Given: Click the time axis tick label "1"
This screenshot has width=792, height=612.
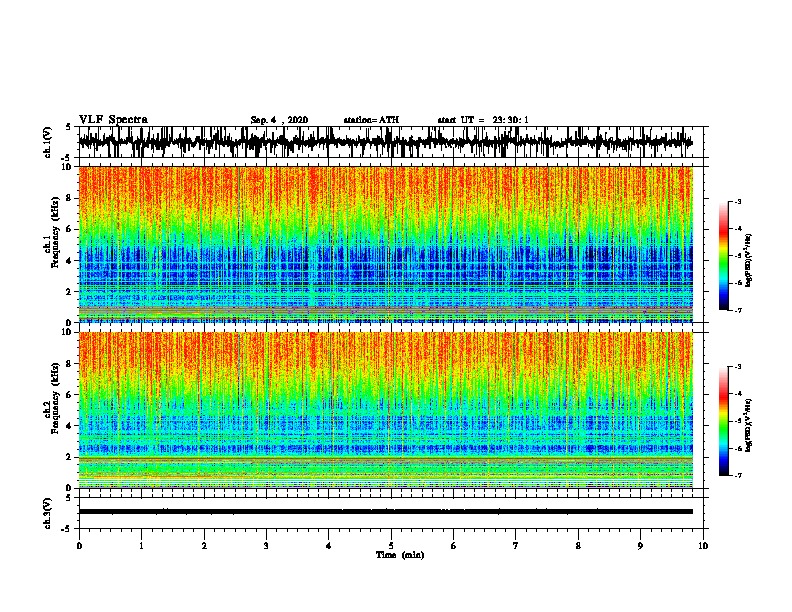Looking at the screenshot, I should click(x=141, y=546).
